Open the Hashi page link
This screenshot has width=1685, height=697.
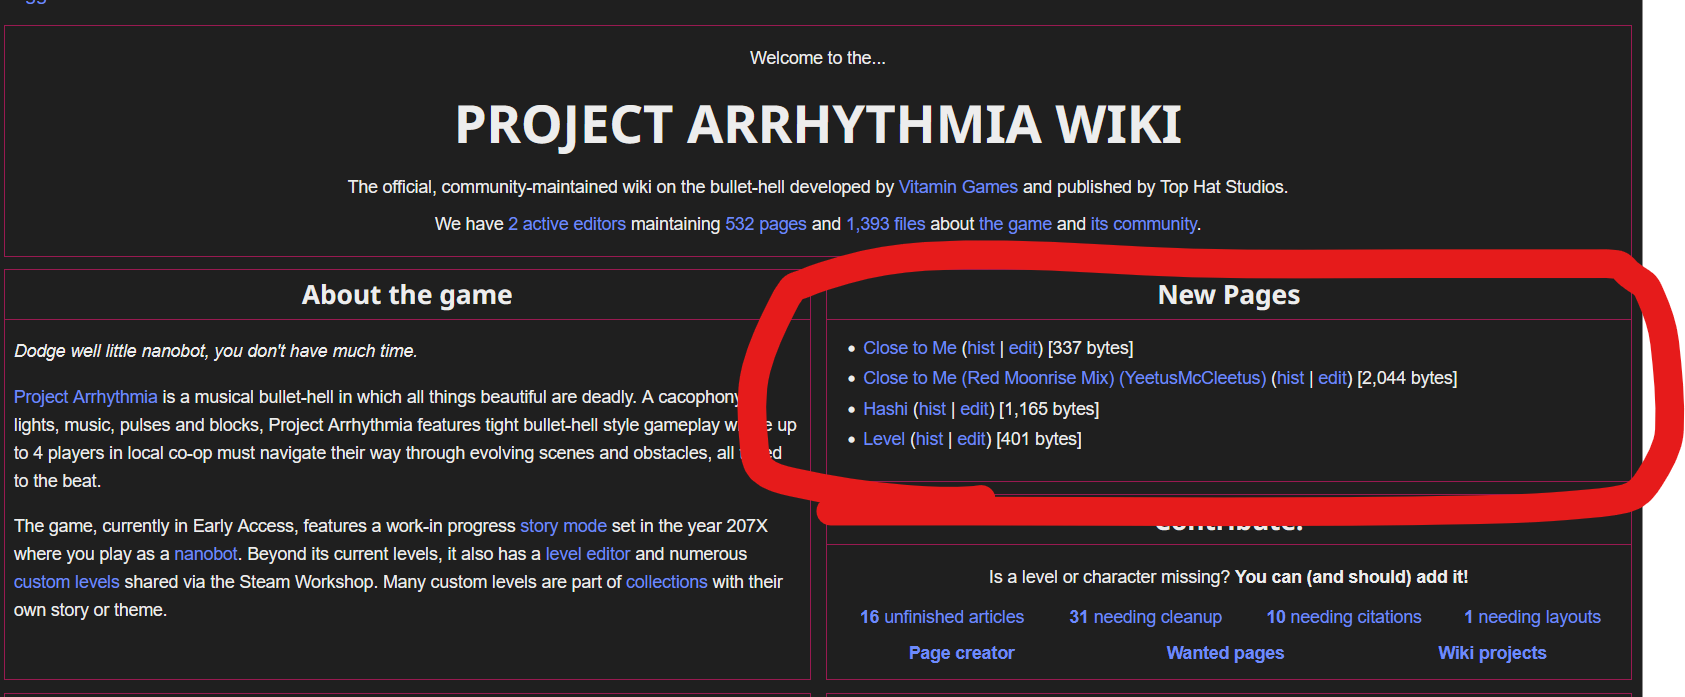click(x=885, y=409)
